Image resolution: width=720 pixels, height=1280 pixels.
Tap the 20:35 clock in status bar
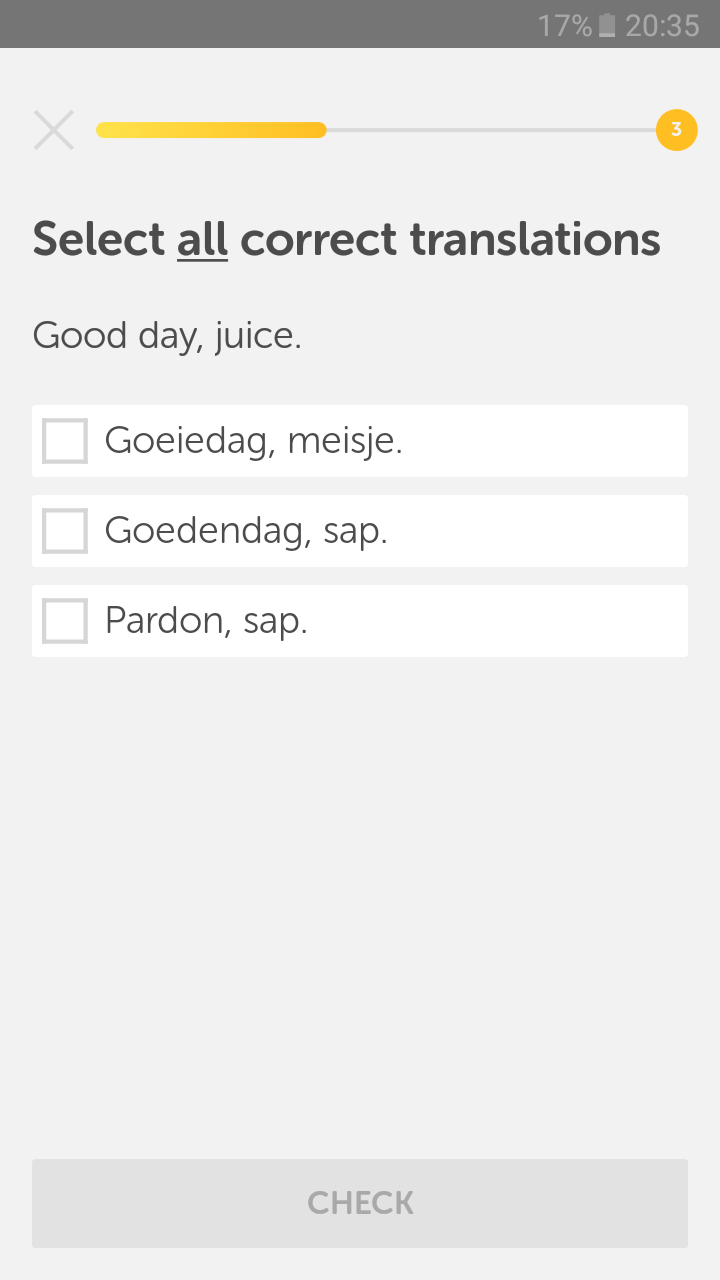click(x=662, y=26)
